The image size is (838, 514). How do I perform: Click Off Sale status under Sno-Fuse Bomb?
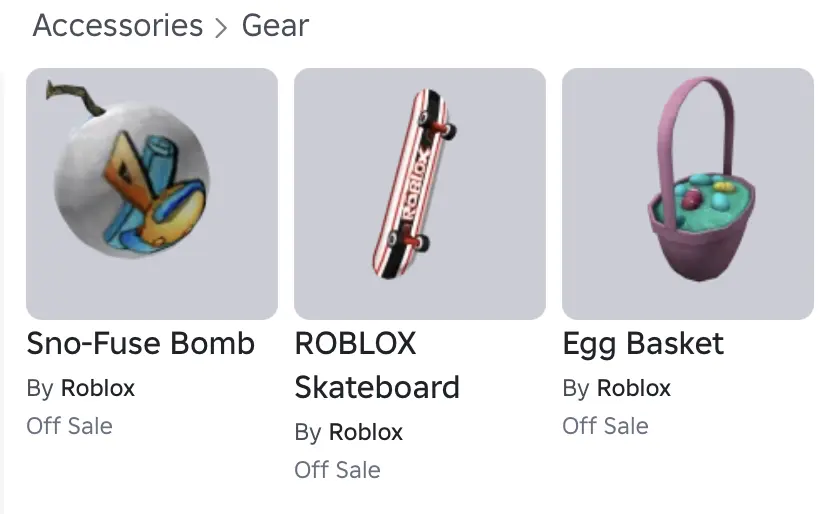(x=70, y=426)
